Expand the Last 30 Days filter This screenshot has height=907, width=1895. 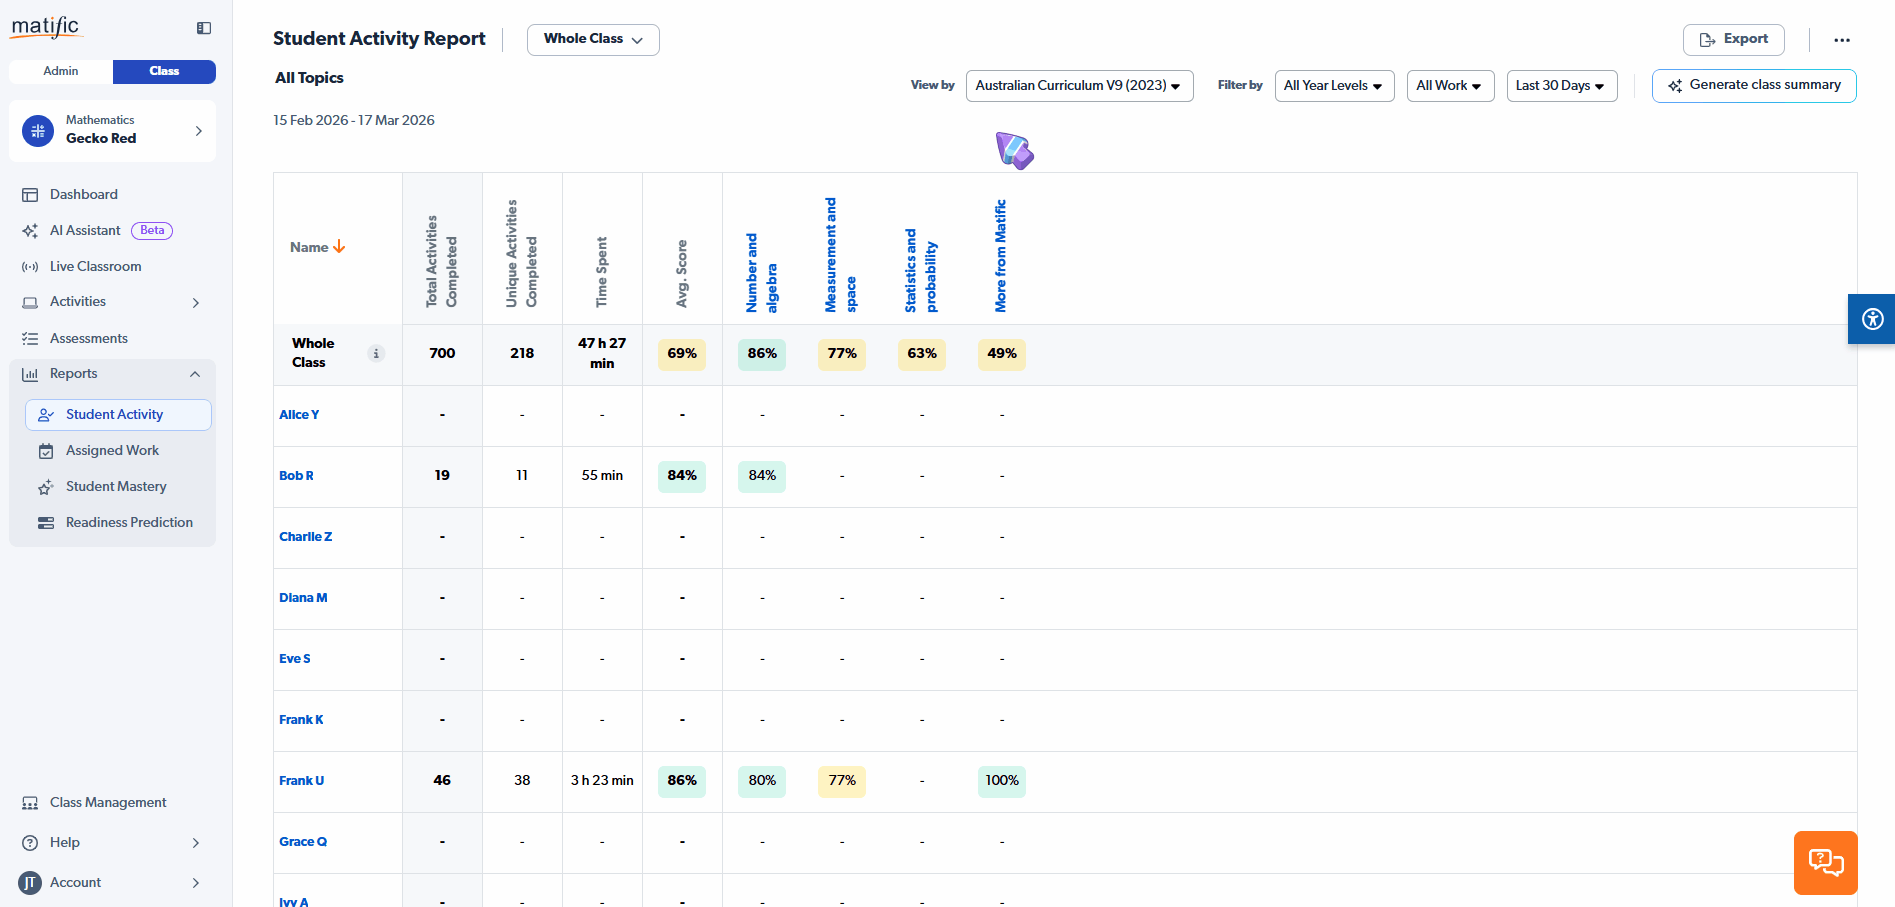(x=1560, y=86)
